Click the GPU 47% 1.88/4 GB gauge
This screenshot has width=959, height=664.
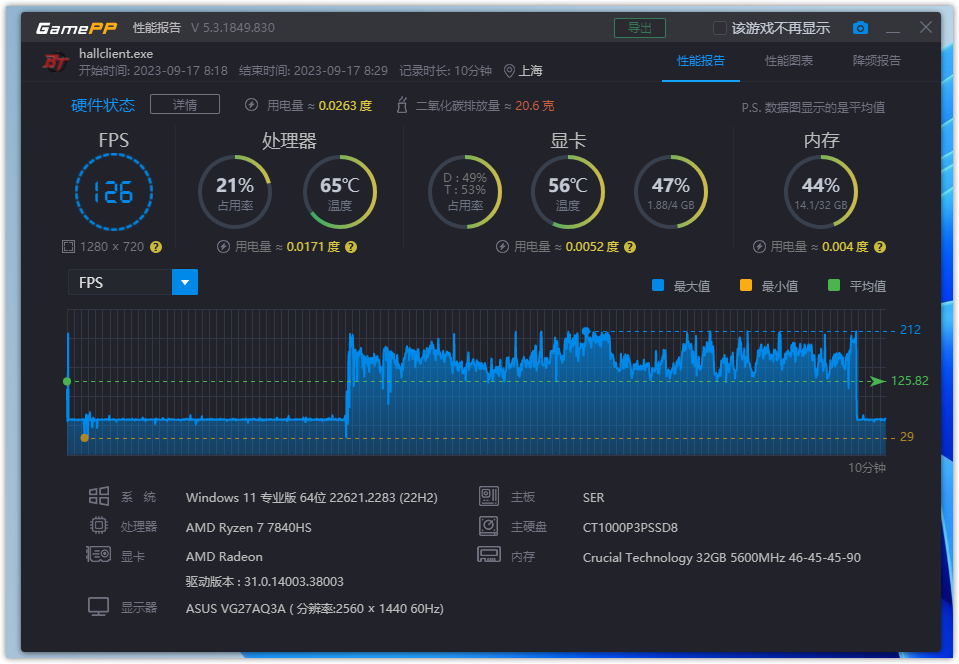[x=671, y=192]
